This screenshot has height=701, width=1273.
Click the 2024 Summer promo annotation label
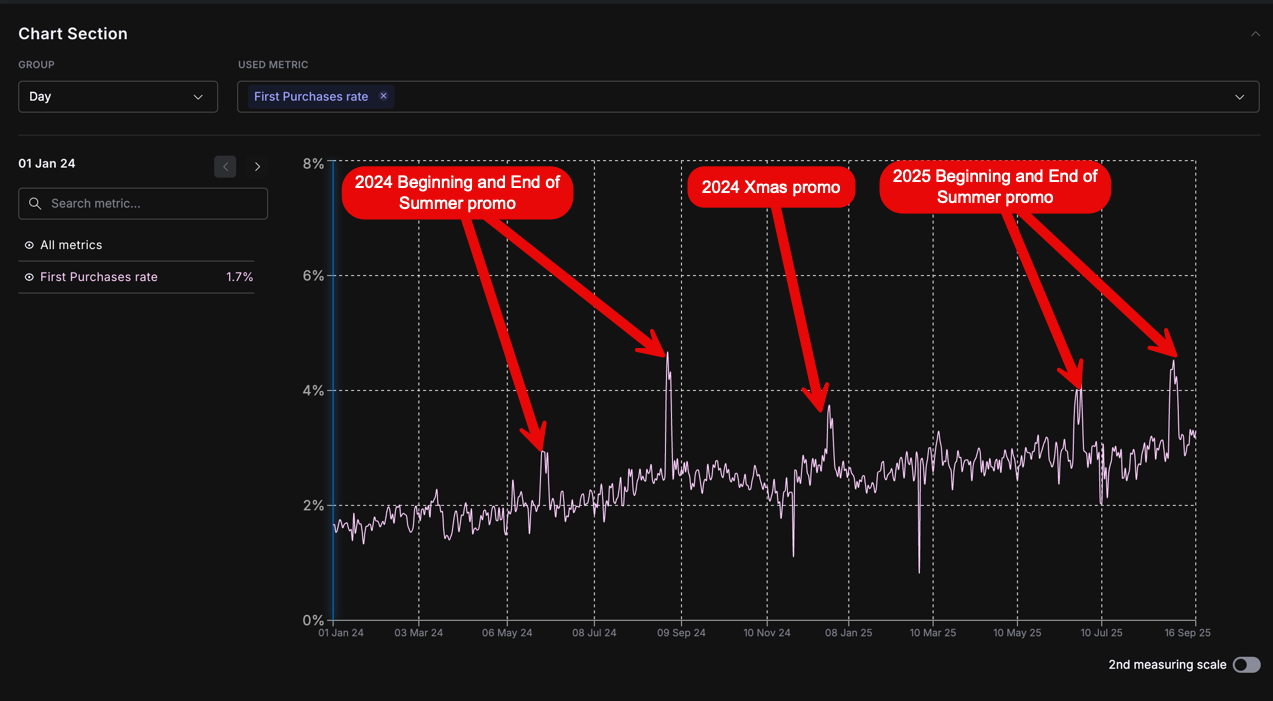457,192
